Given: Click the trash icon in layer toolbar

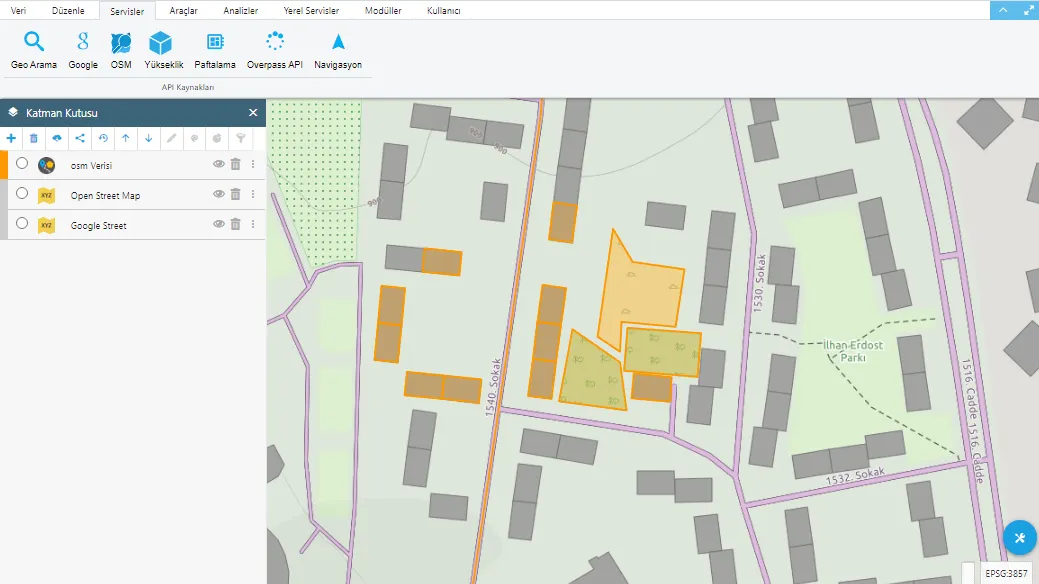Looking at the screenshot, I should tap(34, 138).
